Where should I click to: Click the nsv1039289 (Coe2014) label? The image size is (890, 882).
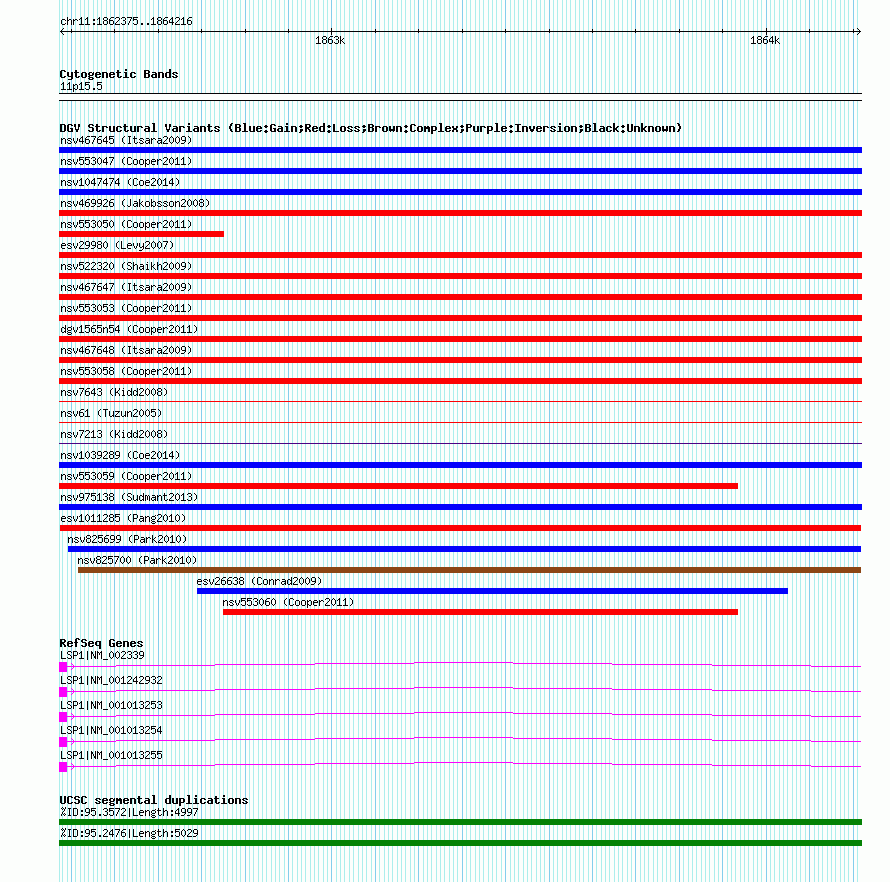pyautogui.click(x=120, y=455)
